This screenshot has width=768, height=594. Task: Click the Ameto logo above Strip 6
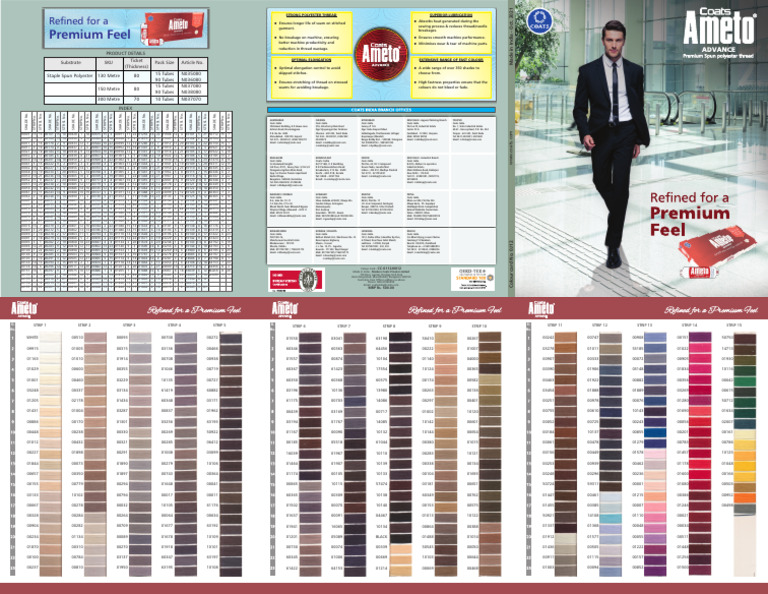click(285, 309)
